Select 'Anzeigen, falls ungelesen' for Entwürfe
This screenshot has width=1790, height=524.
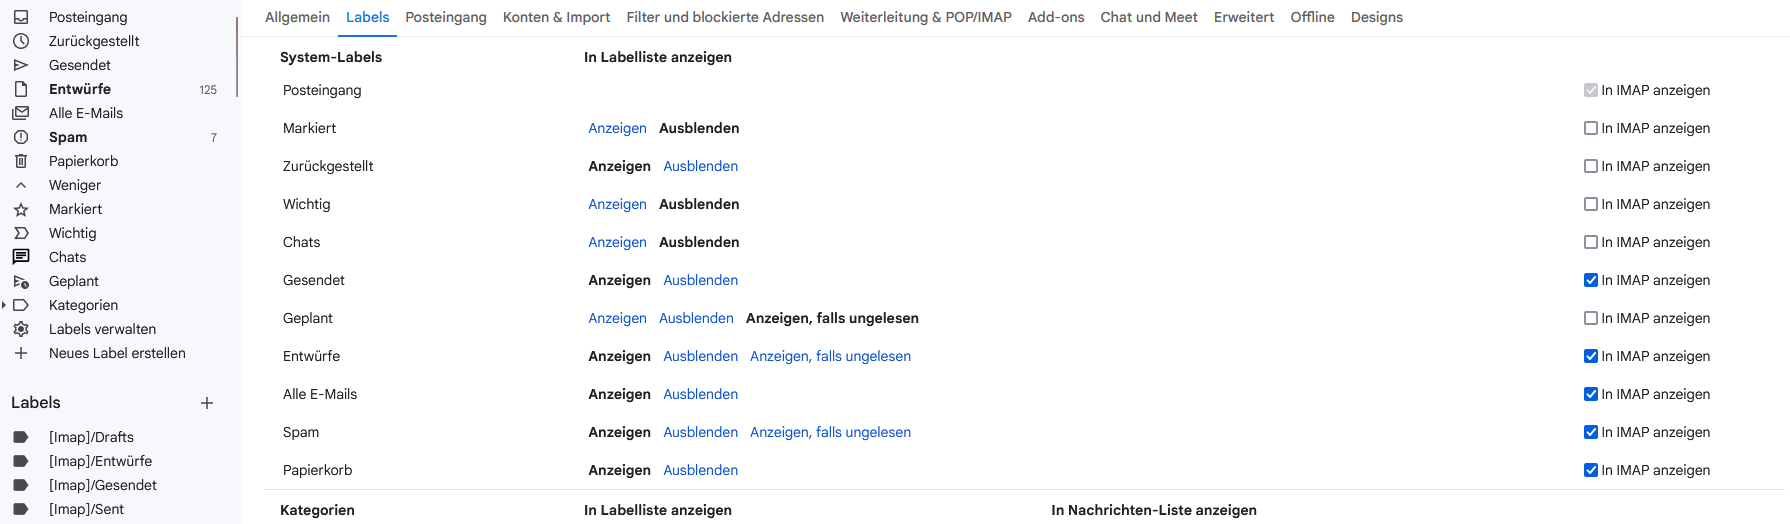pos(830,356)
